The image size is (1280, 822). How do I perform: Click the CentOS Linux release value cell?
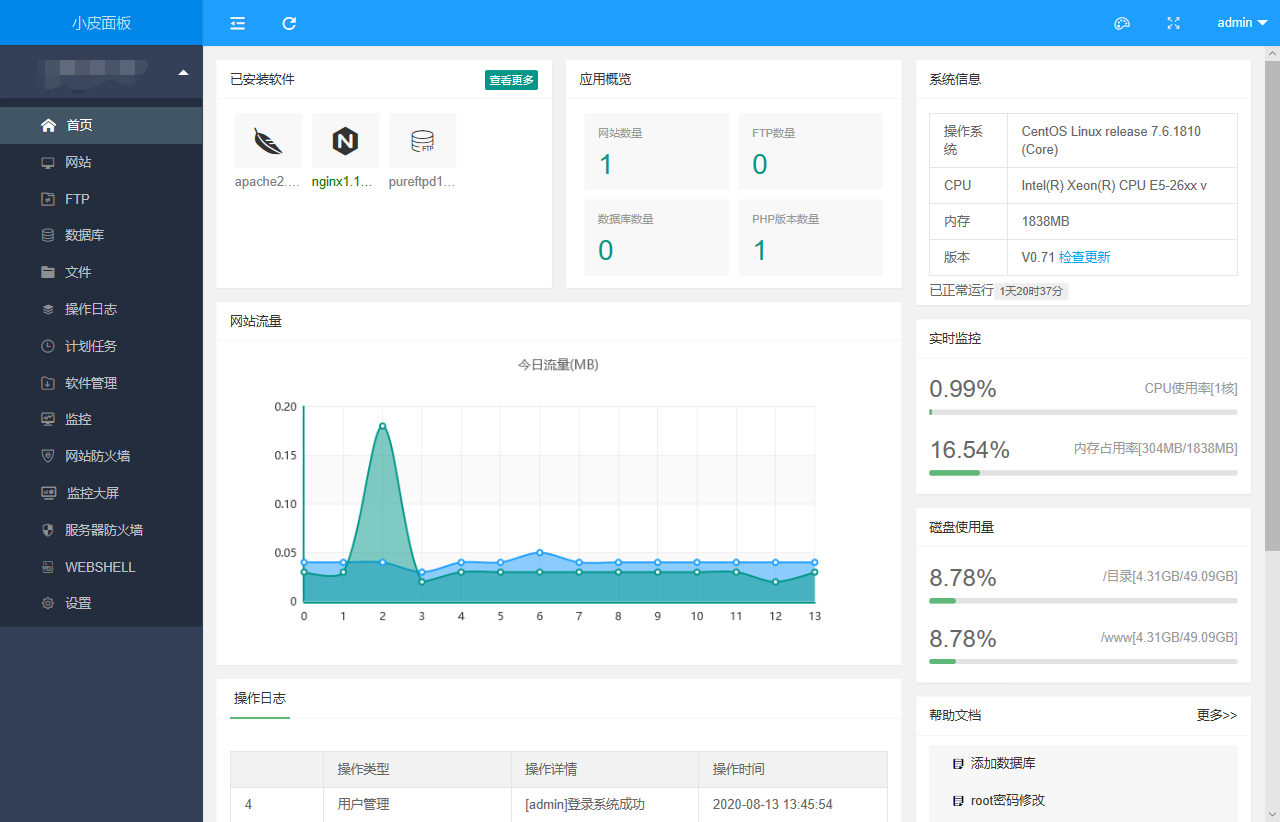click(x=1122, y=140)
